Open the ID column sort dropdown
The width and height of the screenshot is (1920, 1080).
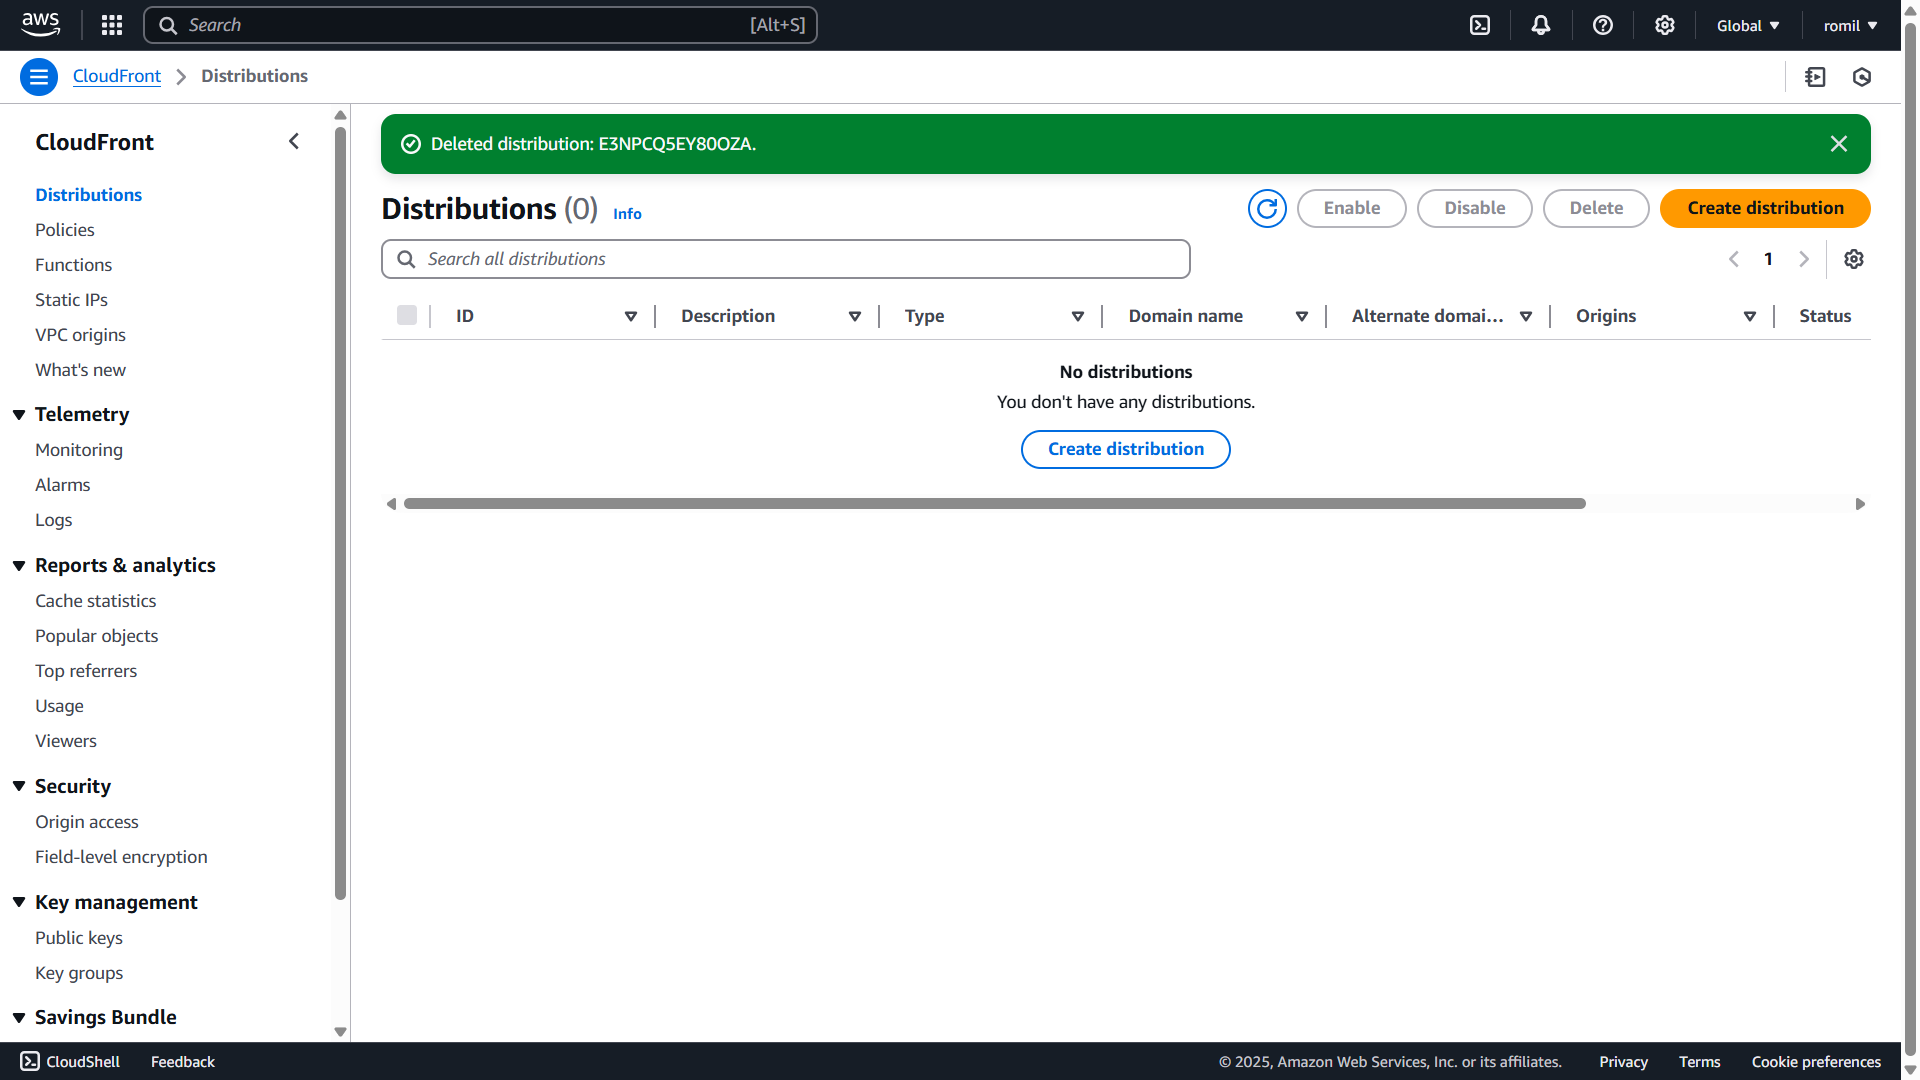(x=631, y=316)
